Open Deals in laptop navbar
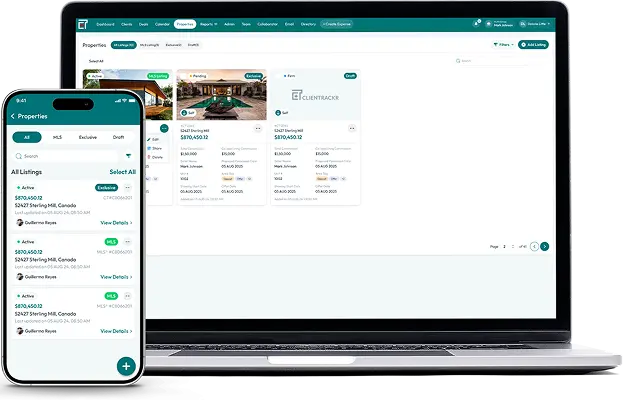The width and height of the screenshot is (623, 400). 143,24
